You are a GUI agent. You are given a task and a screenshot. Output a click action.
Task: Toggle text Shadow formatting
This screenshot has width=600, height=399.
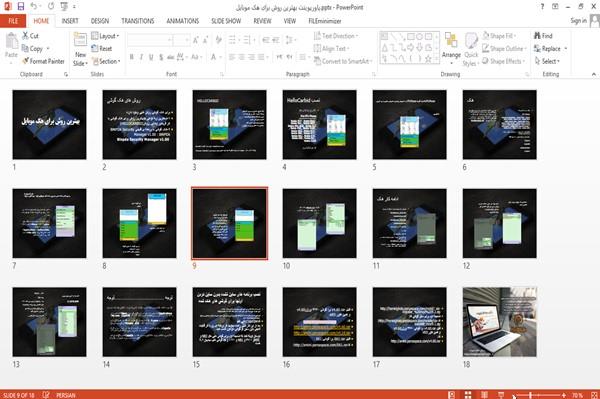pyautogui.click(x=161, y=57)
